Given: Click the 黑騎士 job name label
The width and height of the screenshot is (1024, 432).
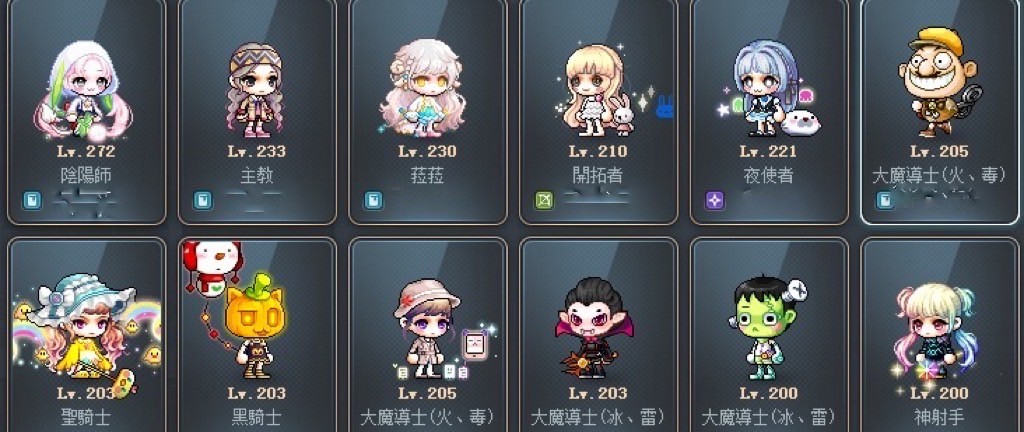Looking at the screenshot, I should point(257,417).
